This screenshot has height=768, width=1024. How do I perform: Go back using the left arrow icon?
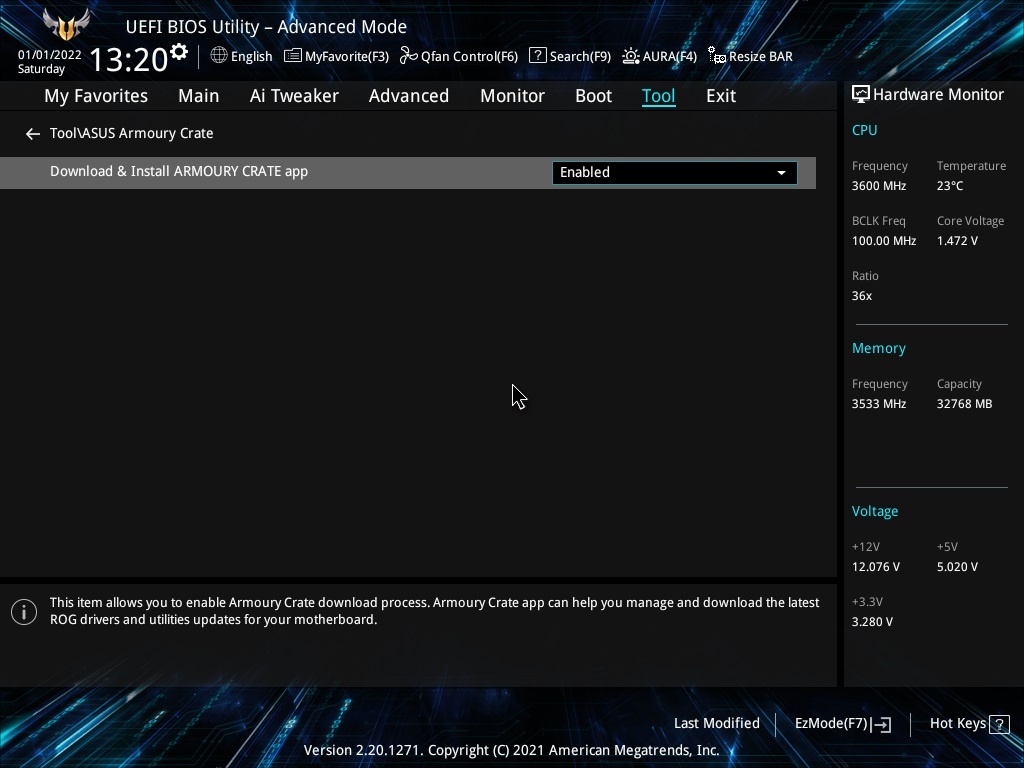tap(33, 134)
